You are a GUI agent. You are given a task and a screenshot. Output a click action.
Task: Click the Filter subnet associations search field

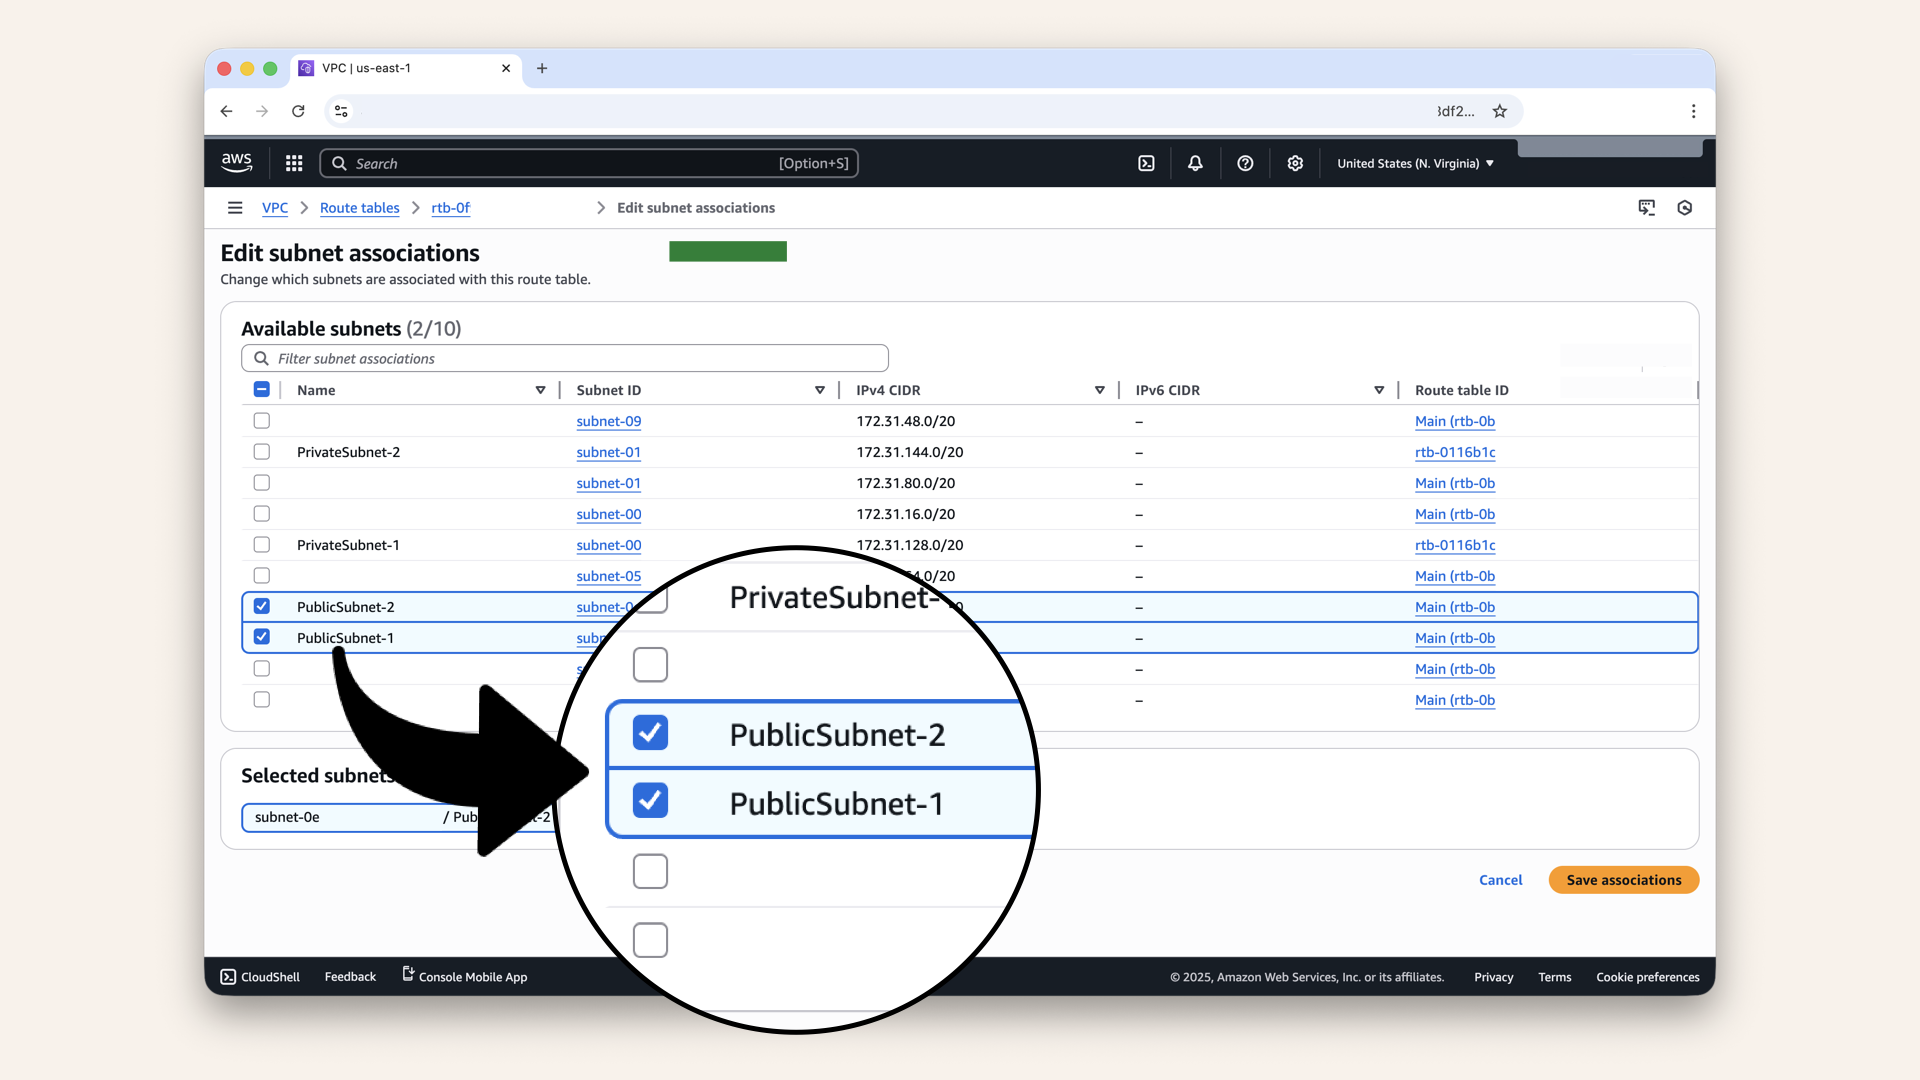(x=564, y=358)
